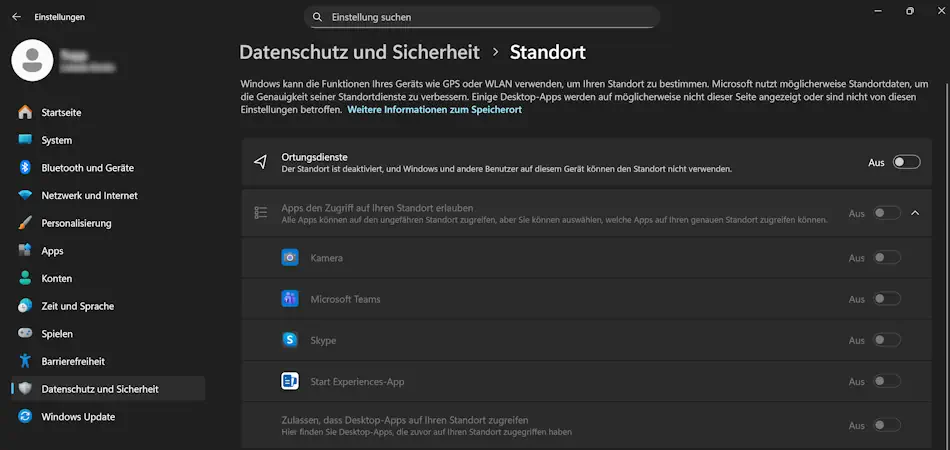
Task: Click the Microsoft Teams app name
Action: point(345,299)
